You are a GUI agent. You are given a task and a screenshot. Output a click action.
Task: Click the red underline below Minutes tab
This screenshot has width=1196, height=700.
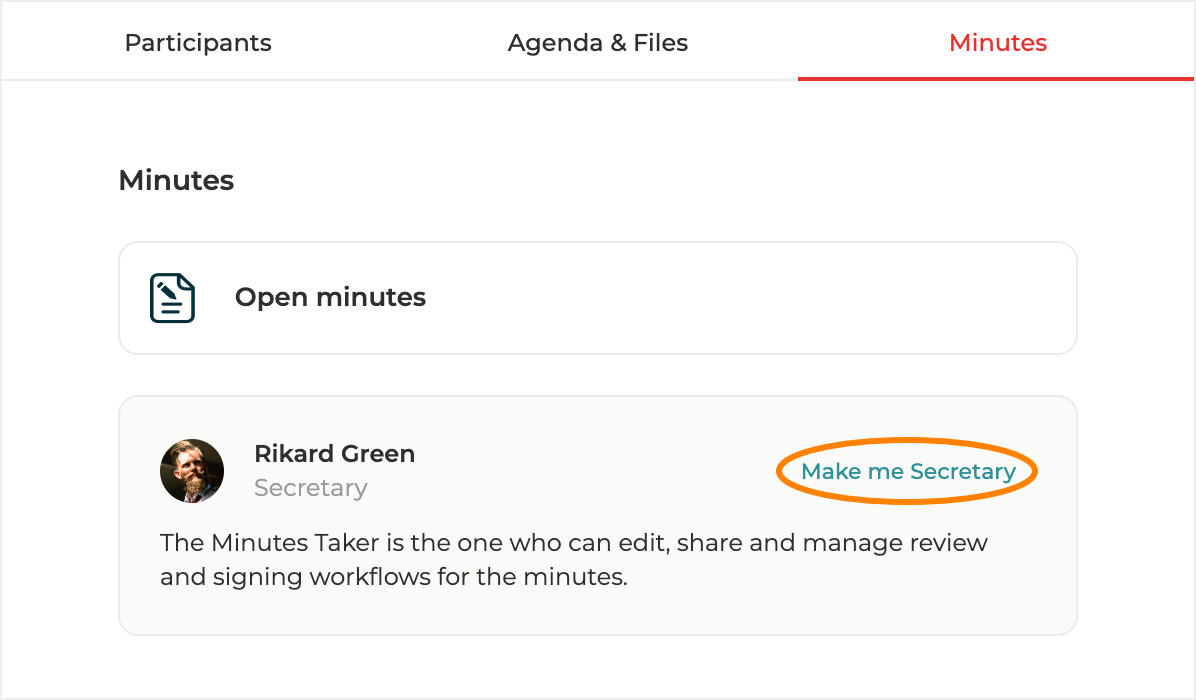coord(996,79)
